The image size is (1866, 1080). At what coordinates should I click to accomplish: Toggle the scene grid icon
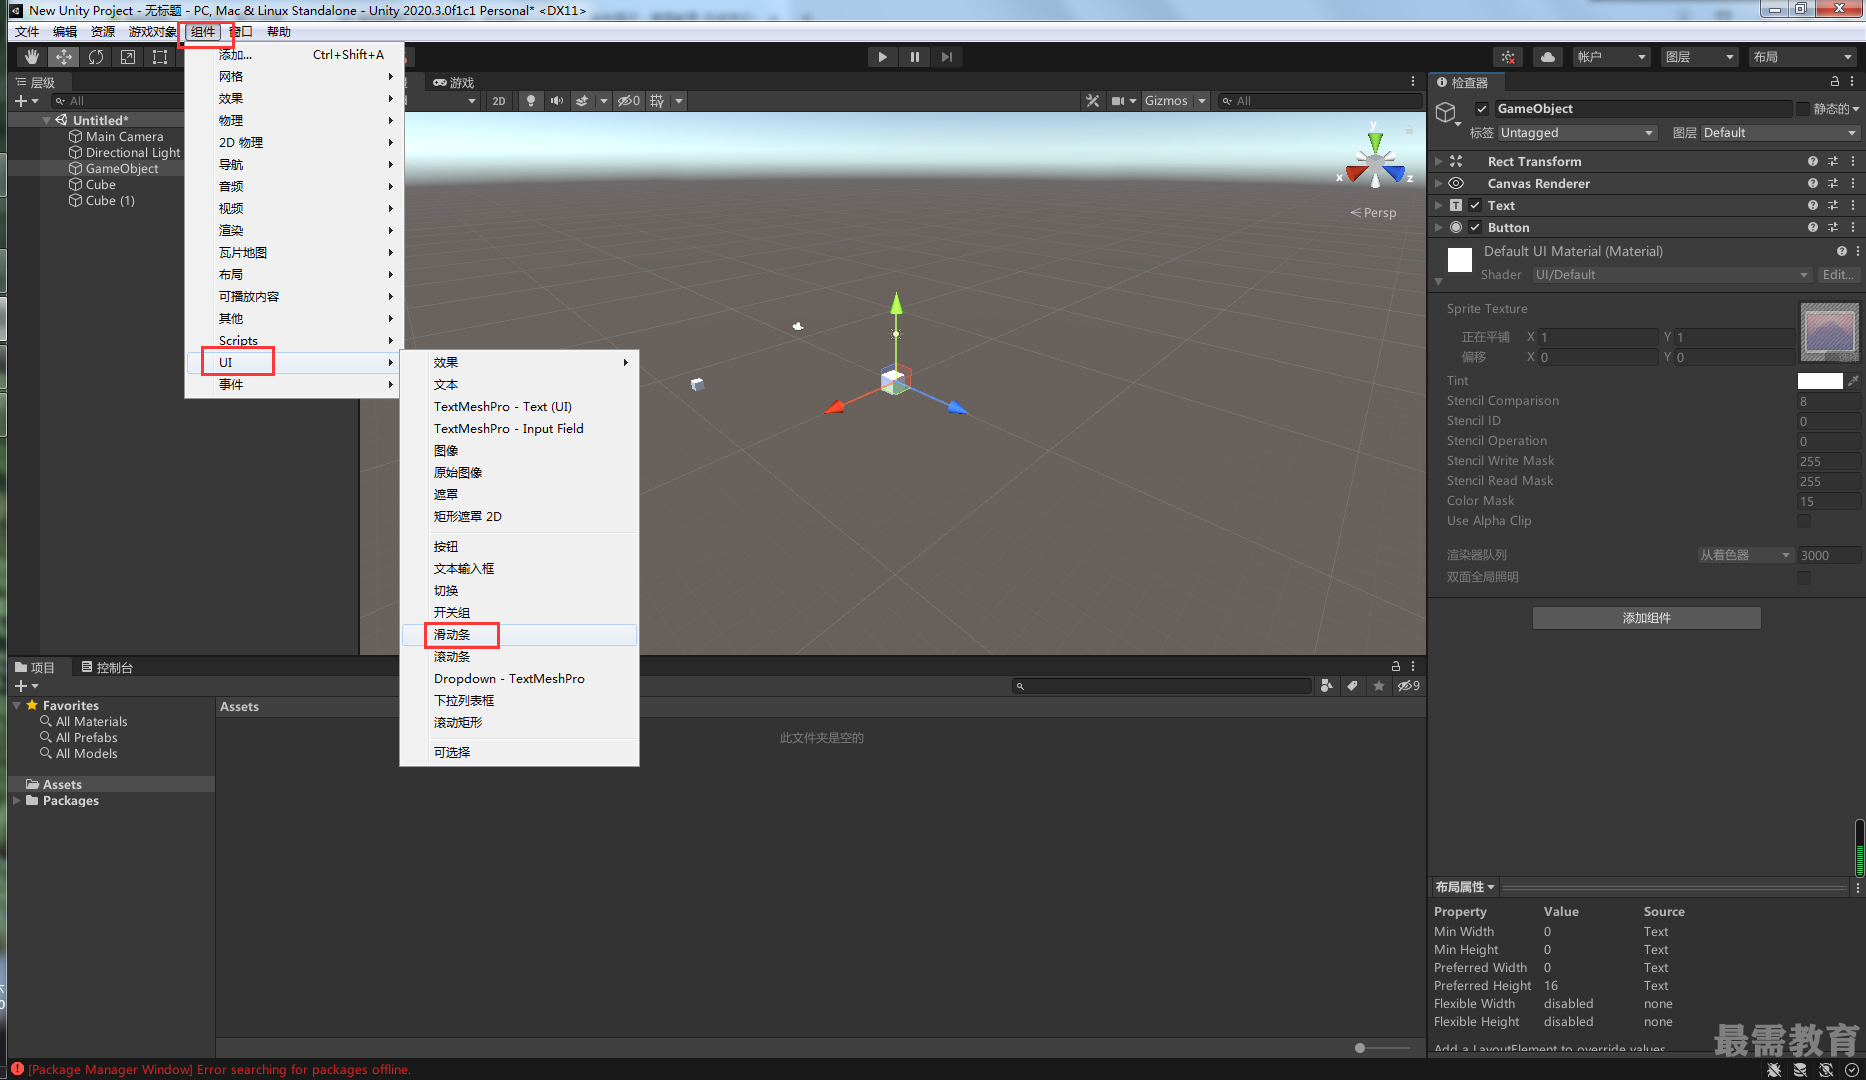click(657, 101)
